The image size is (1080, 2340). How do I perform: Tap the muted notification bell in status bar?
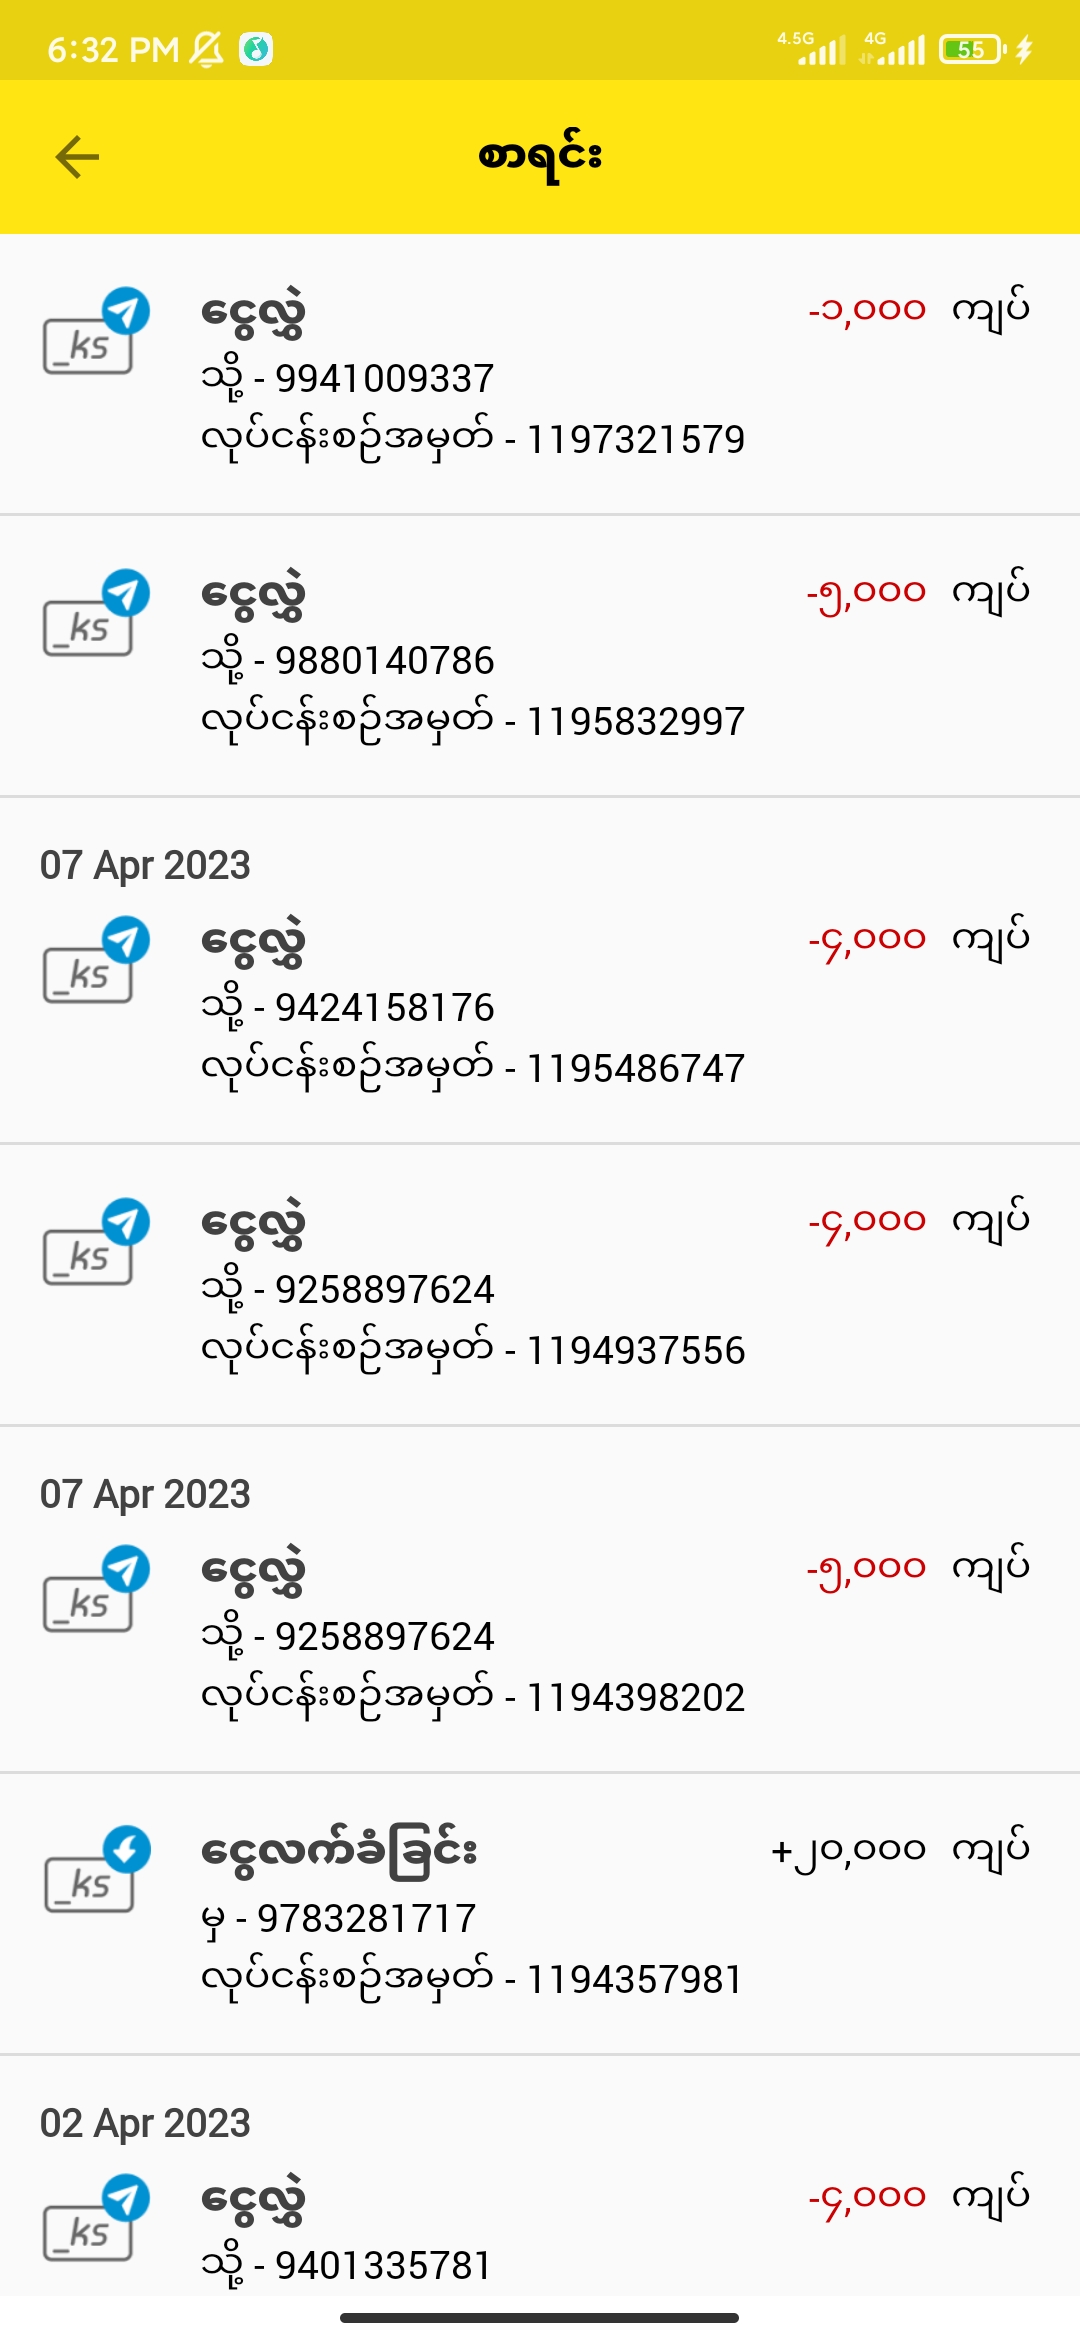click(205, 49)
